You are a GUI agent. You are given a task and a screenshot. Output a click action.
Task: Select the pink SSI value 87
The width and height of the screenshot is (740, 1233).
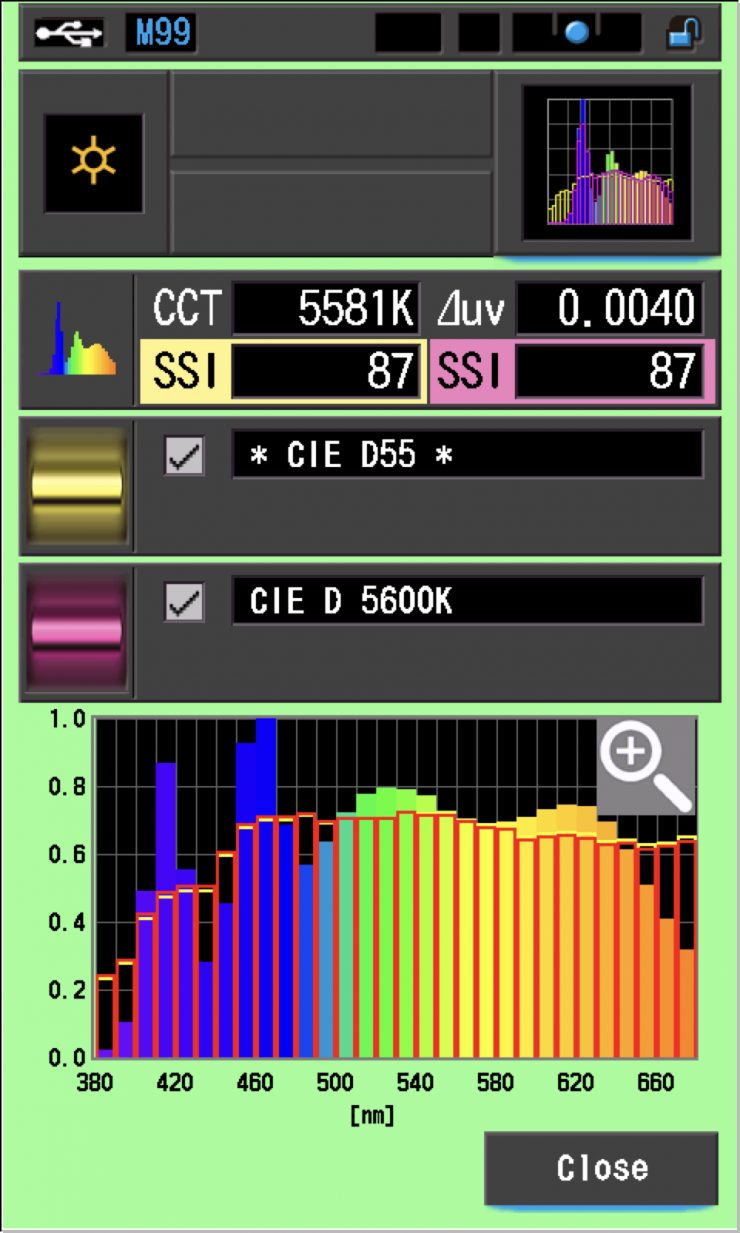pyautogui.click(x=609, y=372)
